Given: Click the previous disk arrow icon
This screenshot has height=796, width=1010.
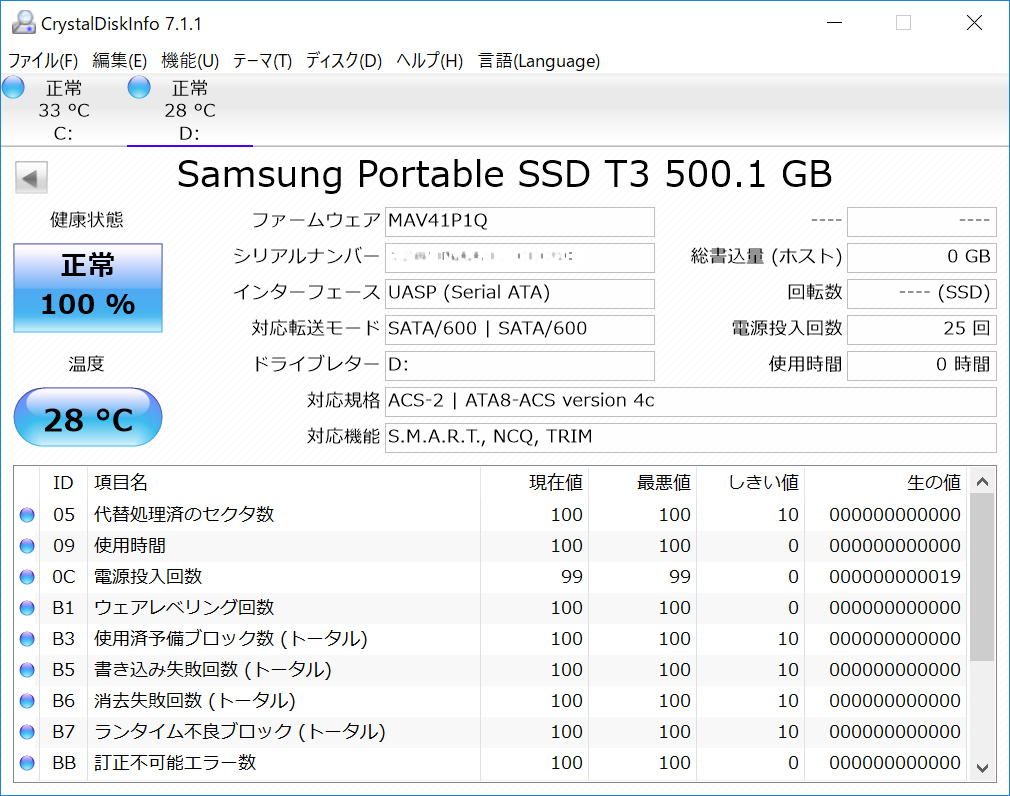Looking at the screenshot, I should coord(31,179).
